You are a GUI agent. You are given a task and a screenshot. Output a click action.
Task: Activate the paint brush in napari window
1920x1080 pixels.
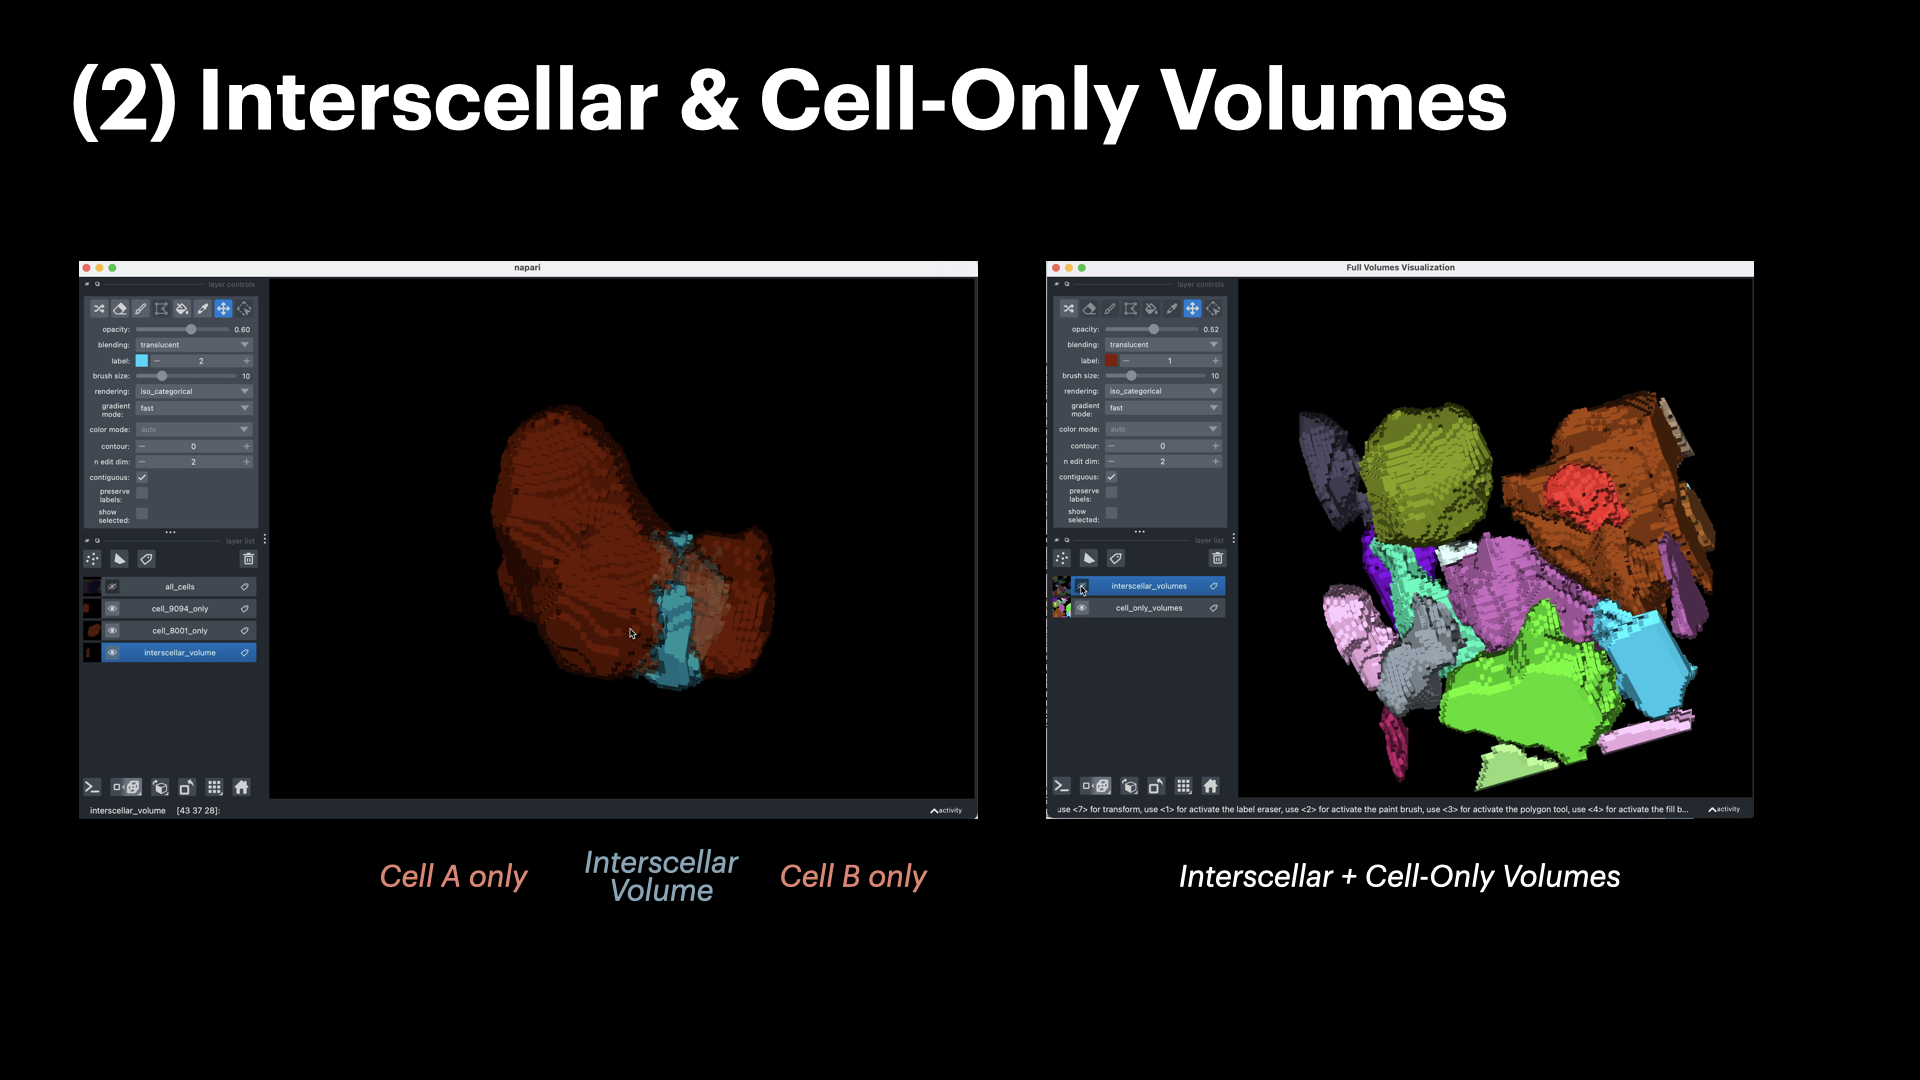click(141, 309)
